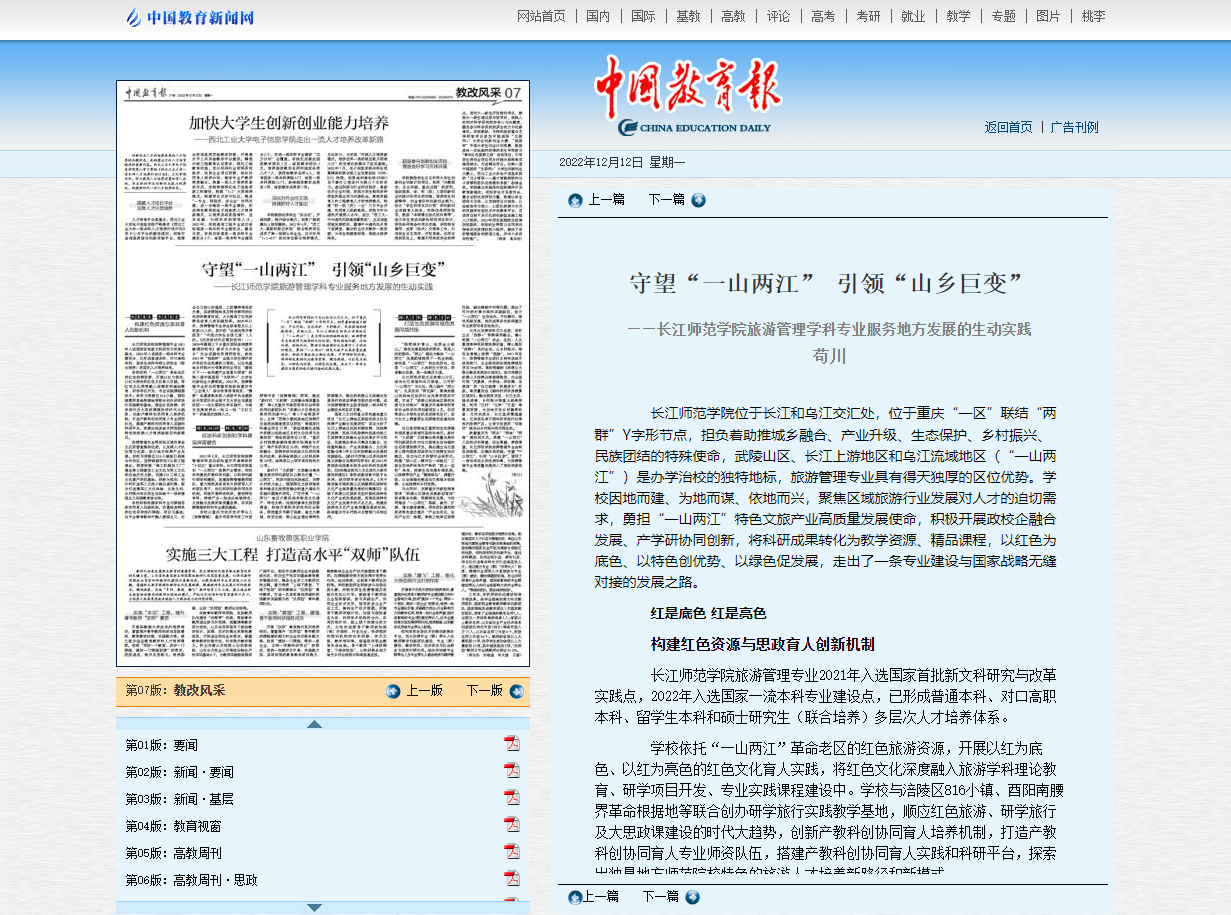Open 图片 in top navigation
1231x915 pixels.
click(x=1048, y=16)
